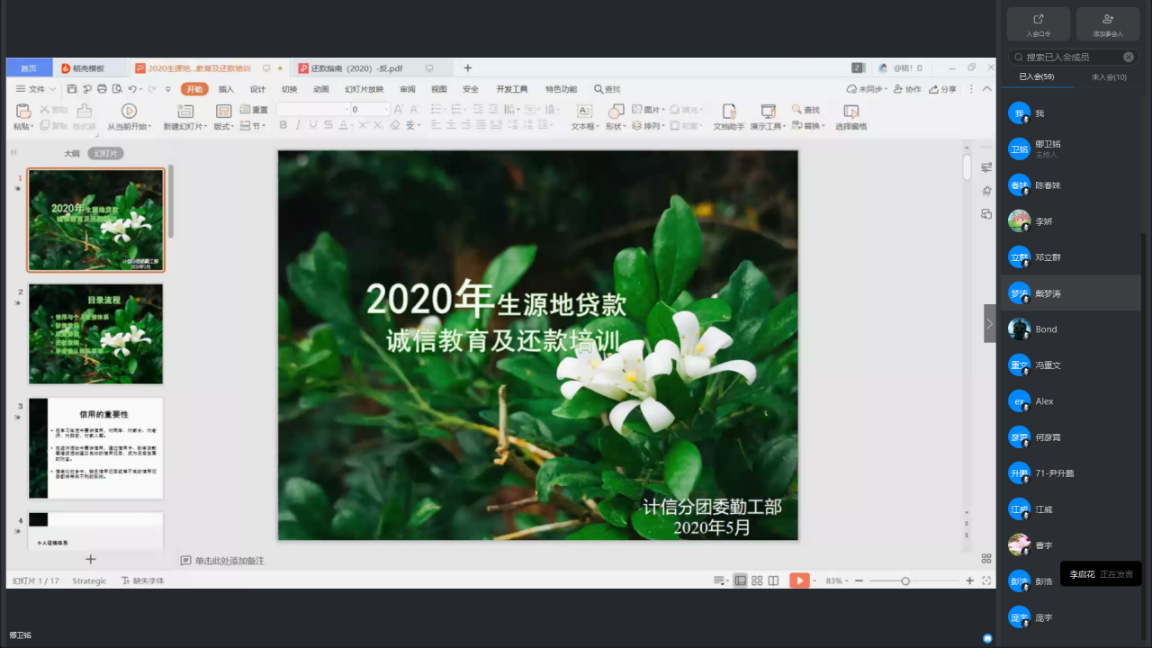The width and height of the screenshot is (1152, 648).
Task: Click the 文本框 text box icon
Action: point(583,111)
